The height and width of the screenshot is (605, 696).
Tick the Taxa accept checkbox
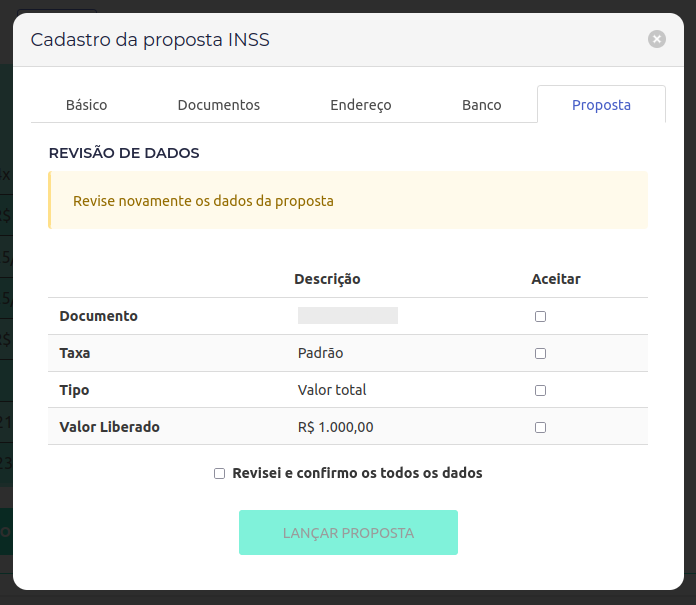(x=541, y=353)
